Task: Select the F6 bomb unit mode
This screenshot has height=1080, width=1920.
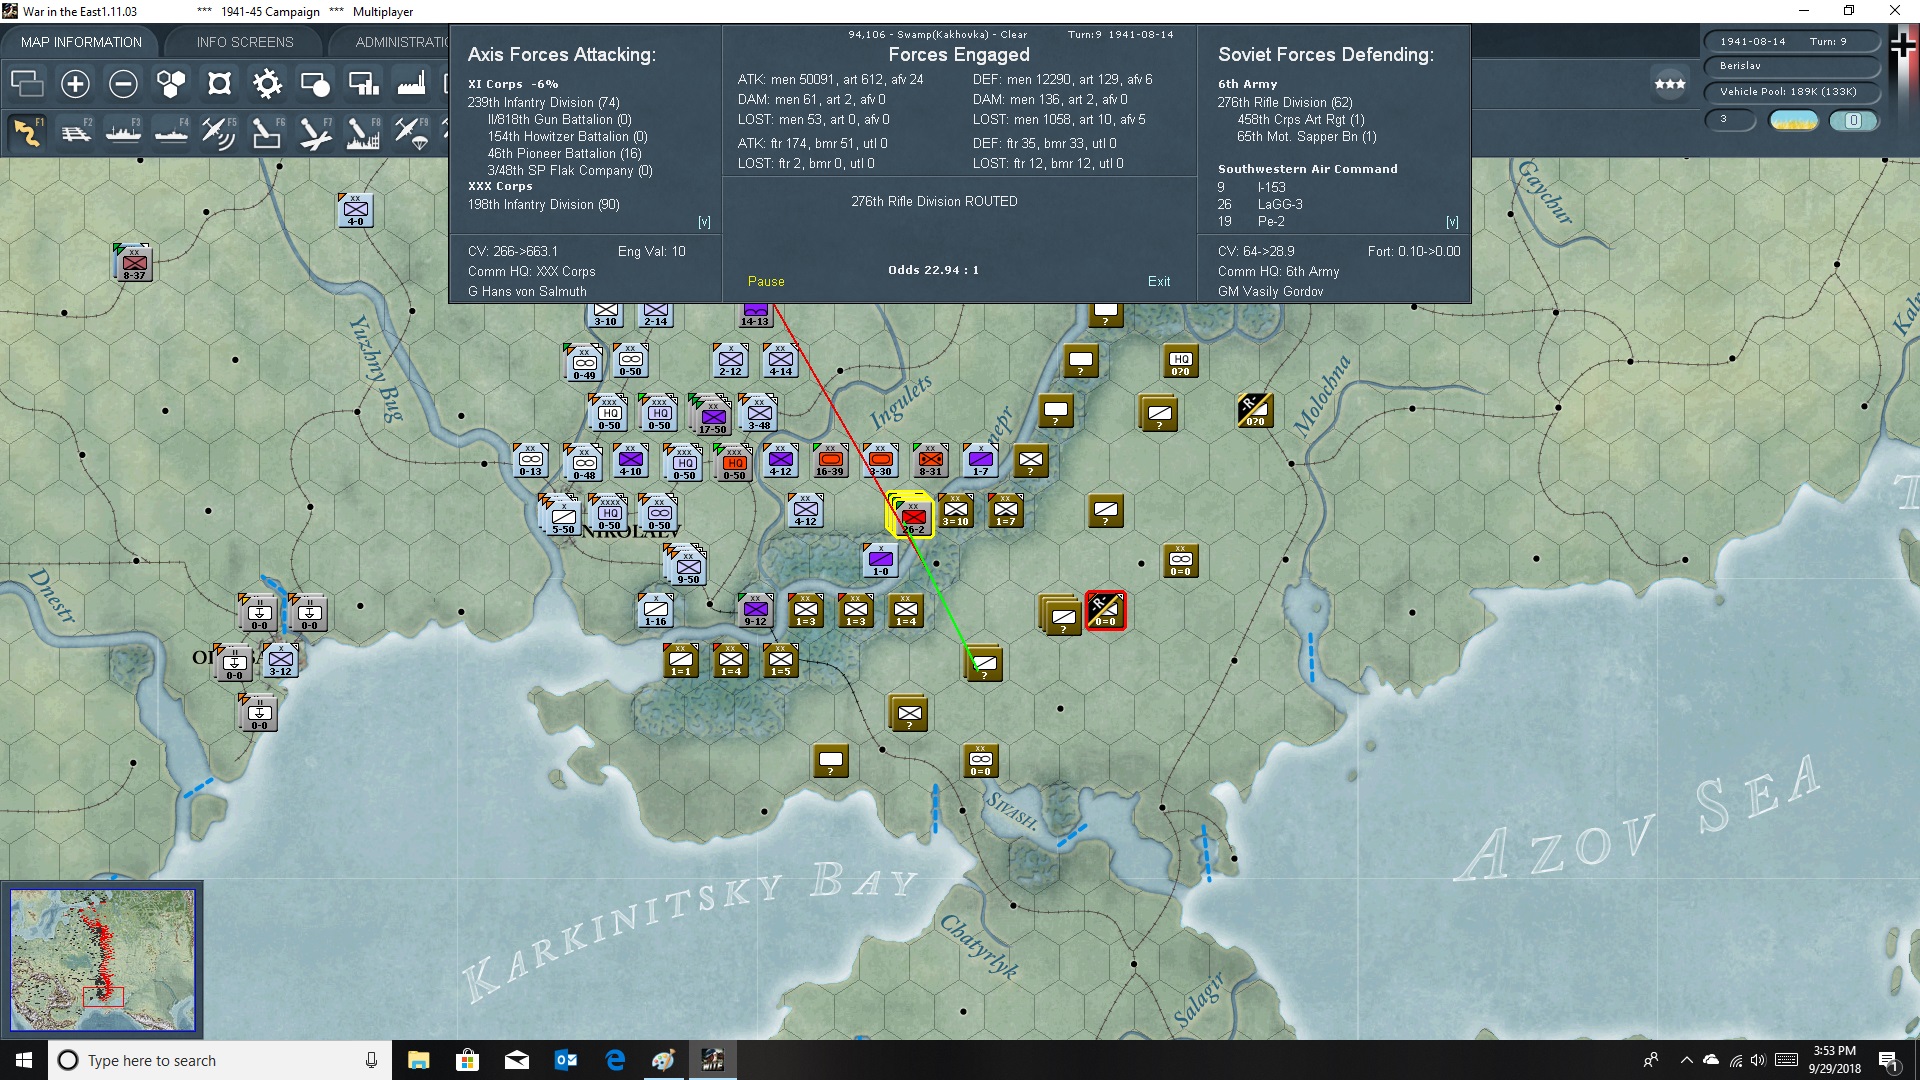Action: tap(267, 132)
